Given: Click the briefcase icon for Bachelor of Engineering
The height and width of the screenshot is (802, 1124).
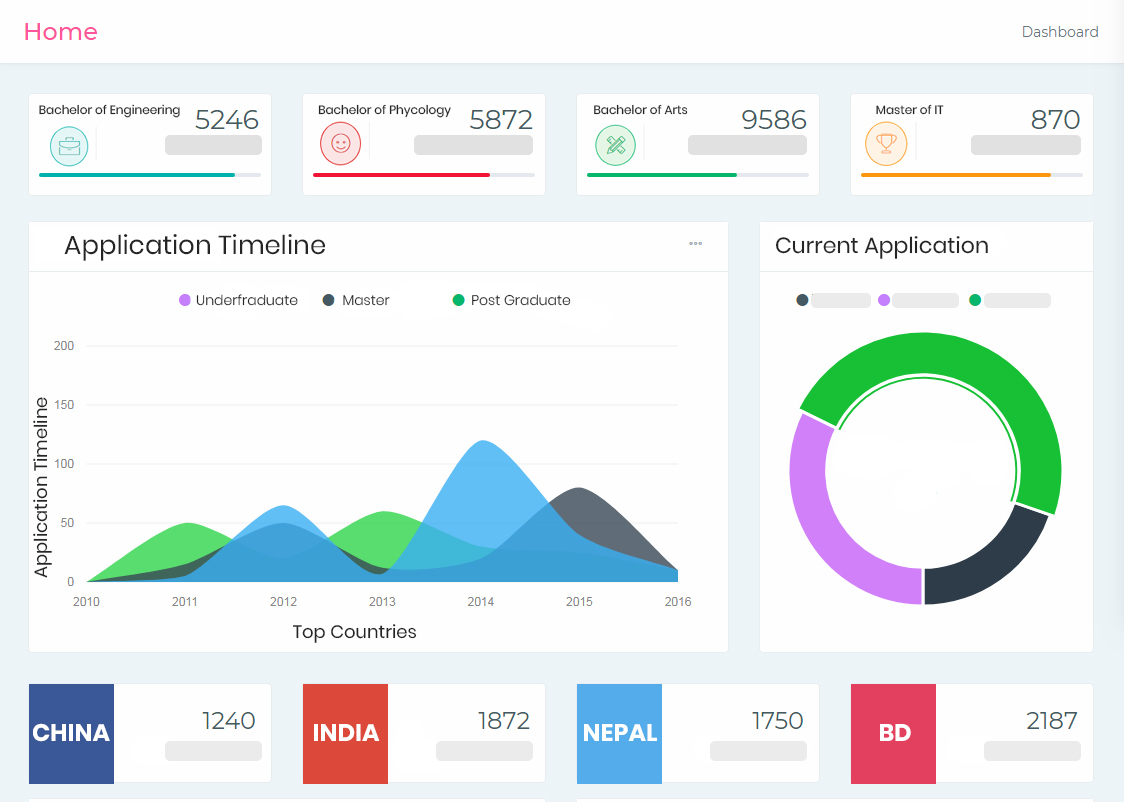Looking at the screenshot, I should click(x=69, y=145).
